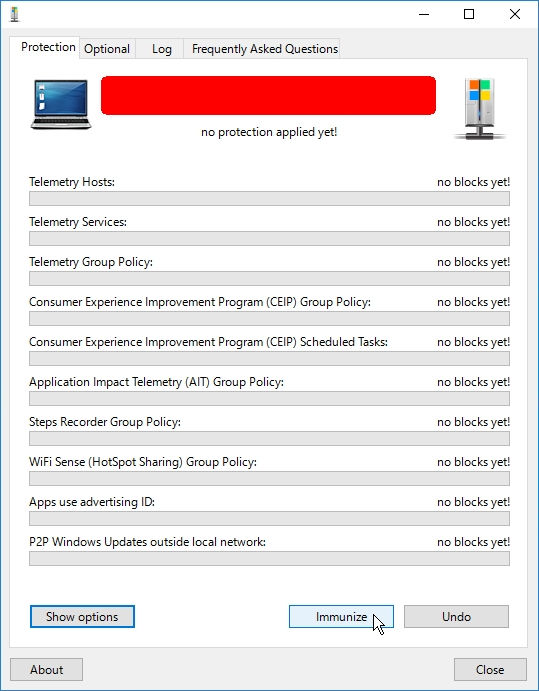Screen dimensions: 539x691
Task: Click the 'Telemetry Hosts:' label
Action: [72, 182]
